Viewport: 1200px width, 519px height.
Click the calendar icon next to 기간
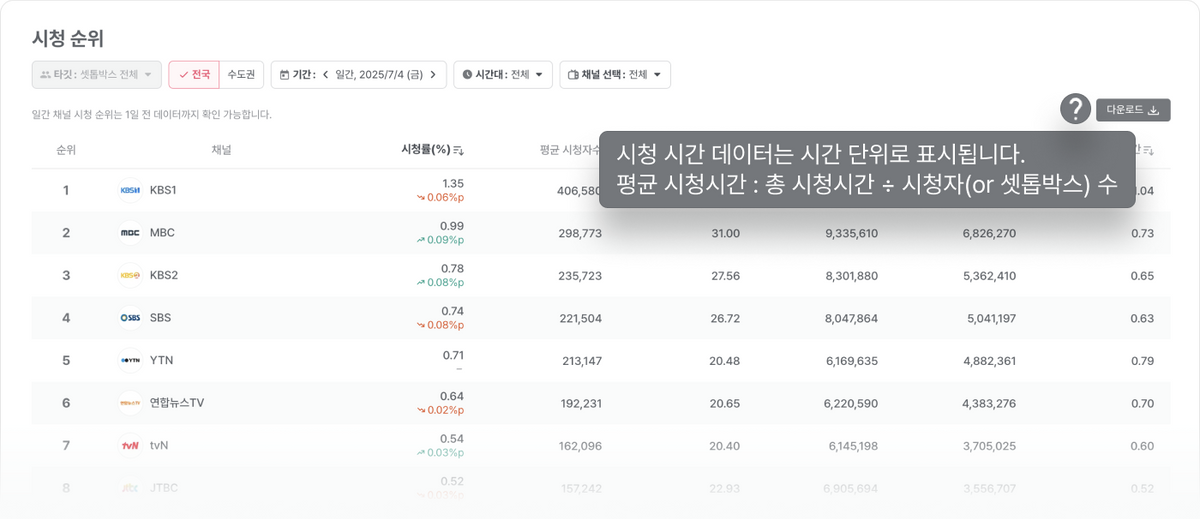tap(284, 75)
